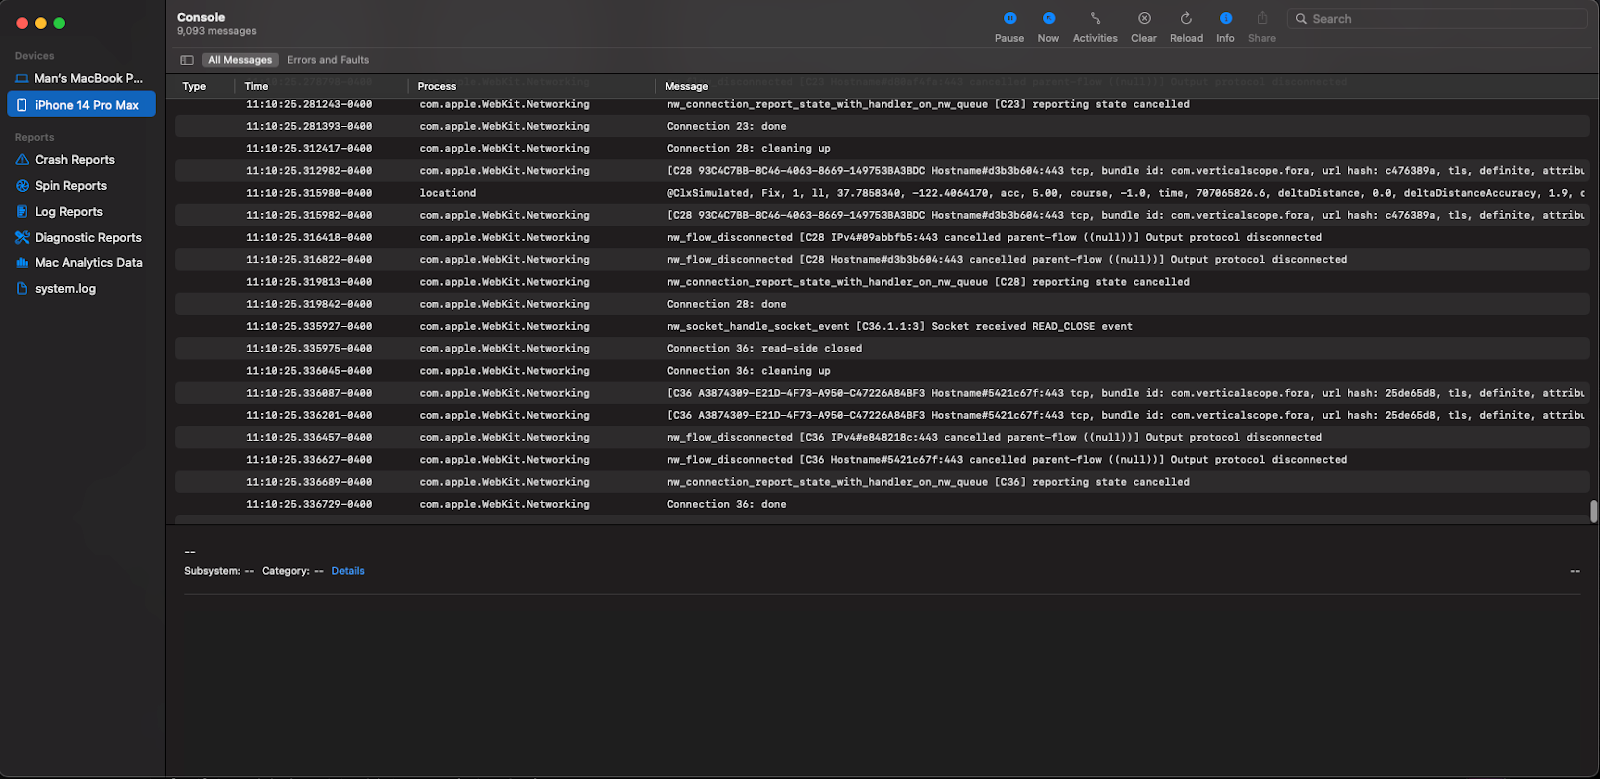The height and width of the screenshot is (779, 1600).
Task: Select row with timestamp 11:10:25.336627-0400
Action: [x=882, y=460]
